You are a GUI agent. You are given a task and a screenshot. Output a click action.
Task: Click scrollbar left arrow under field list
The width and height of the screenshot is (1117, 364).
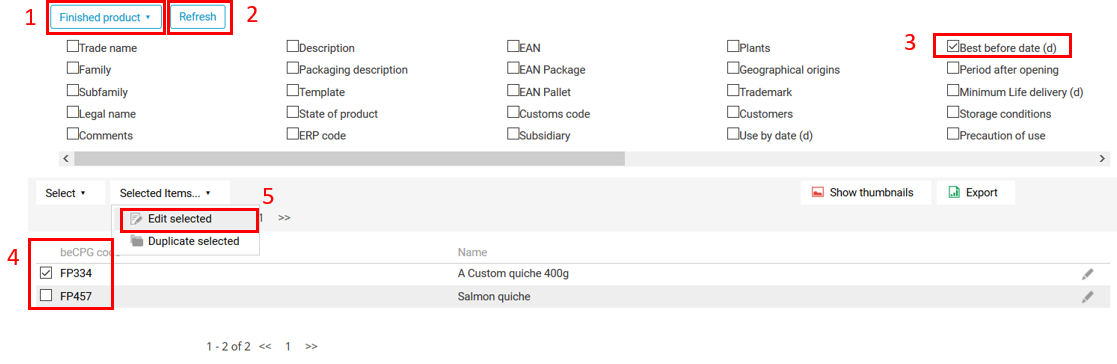(66, 158)
